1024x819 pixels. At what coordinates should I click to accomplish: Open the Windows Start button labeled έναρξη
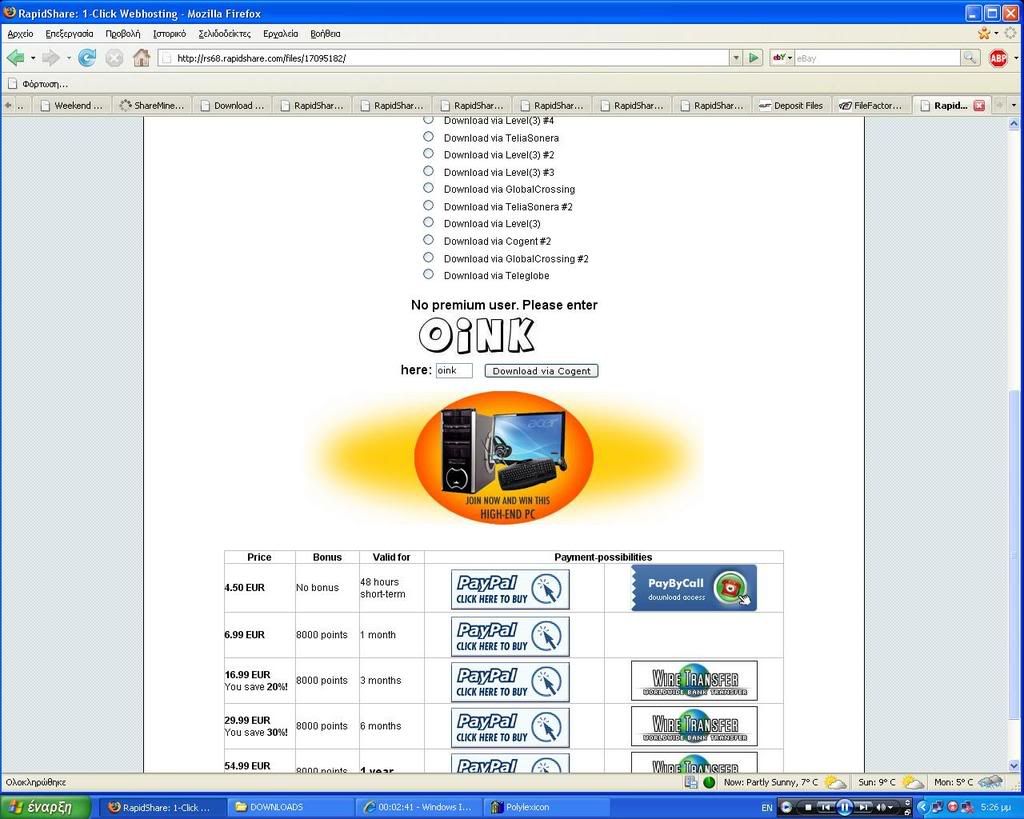pyautogui.click(x=46, y=807)
